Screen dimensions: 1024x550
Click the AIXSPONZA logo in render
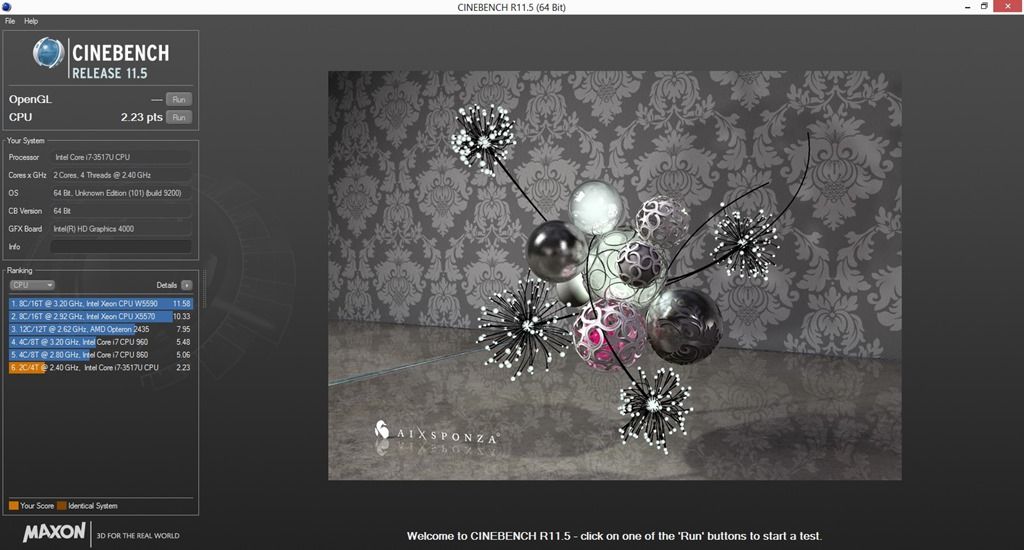(x=437, y=433)
